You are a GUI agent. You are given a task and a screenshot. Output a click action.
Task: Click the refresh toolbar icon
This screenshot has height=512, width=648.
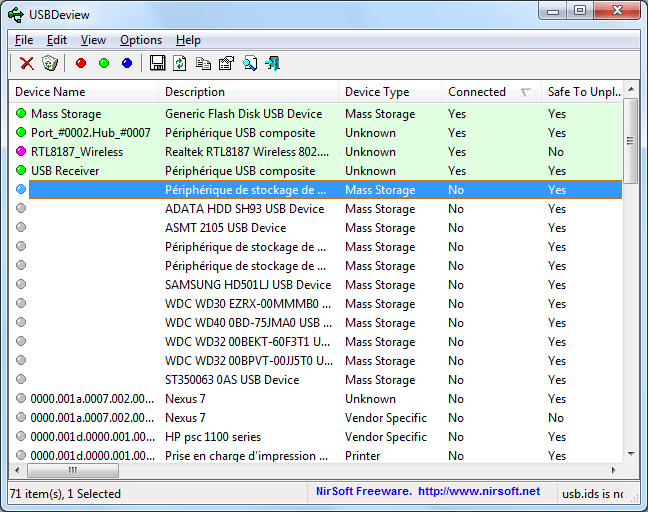pyautogui.click(x=180, y=63)
